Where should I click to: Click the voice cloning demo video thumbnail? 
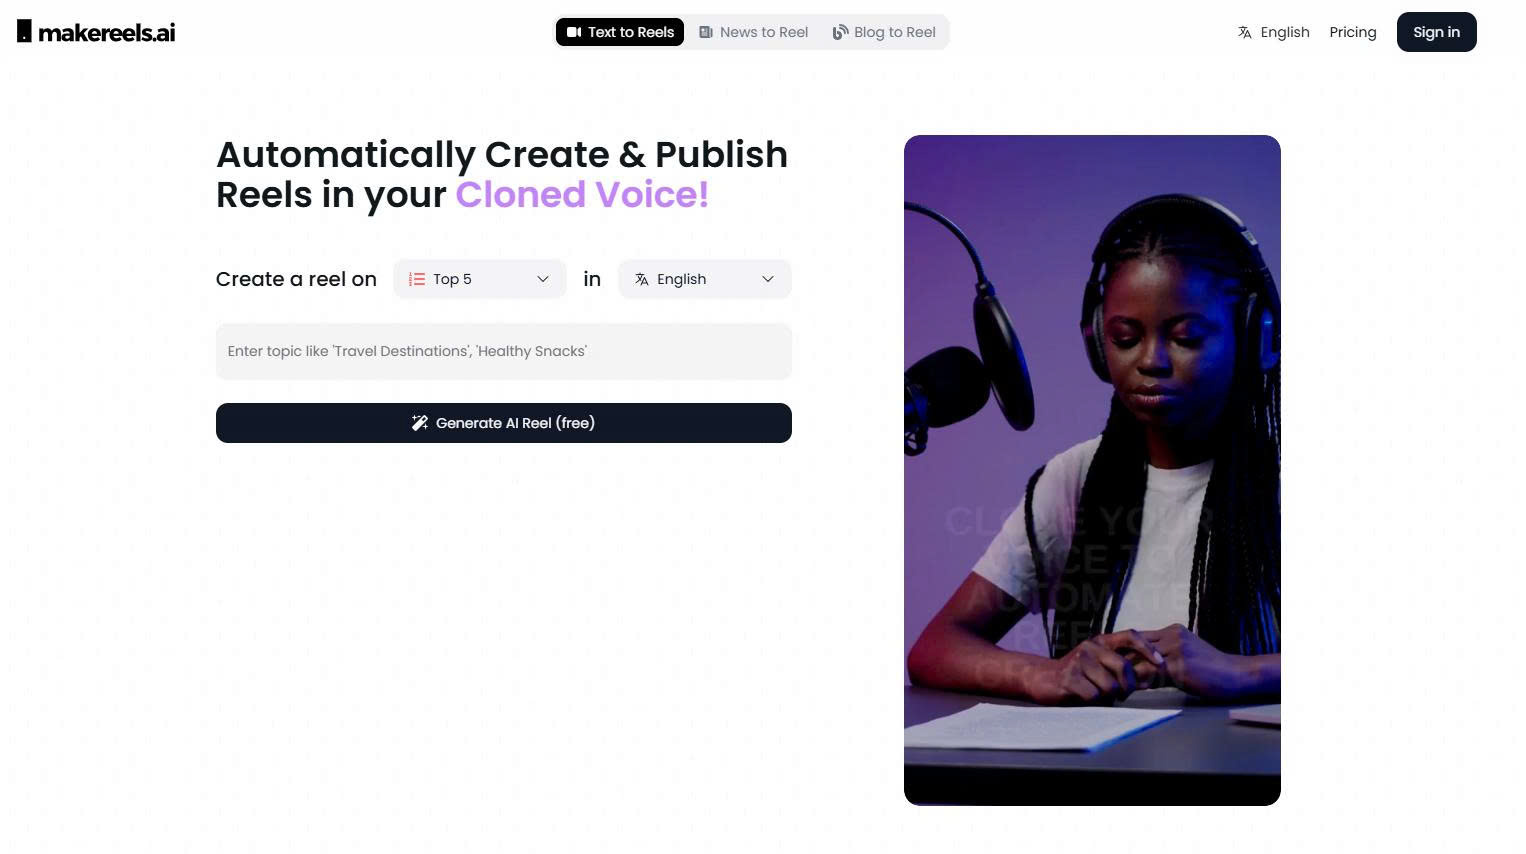1092,470
